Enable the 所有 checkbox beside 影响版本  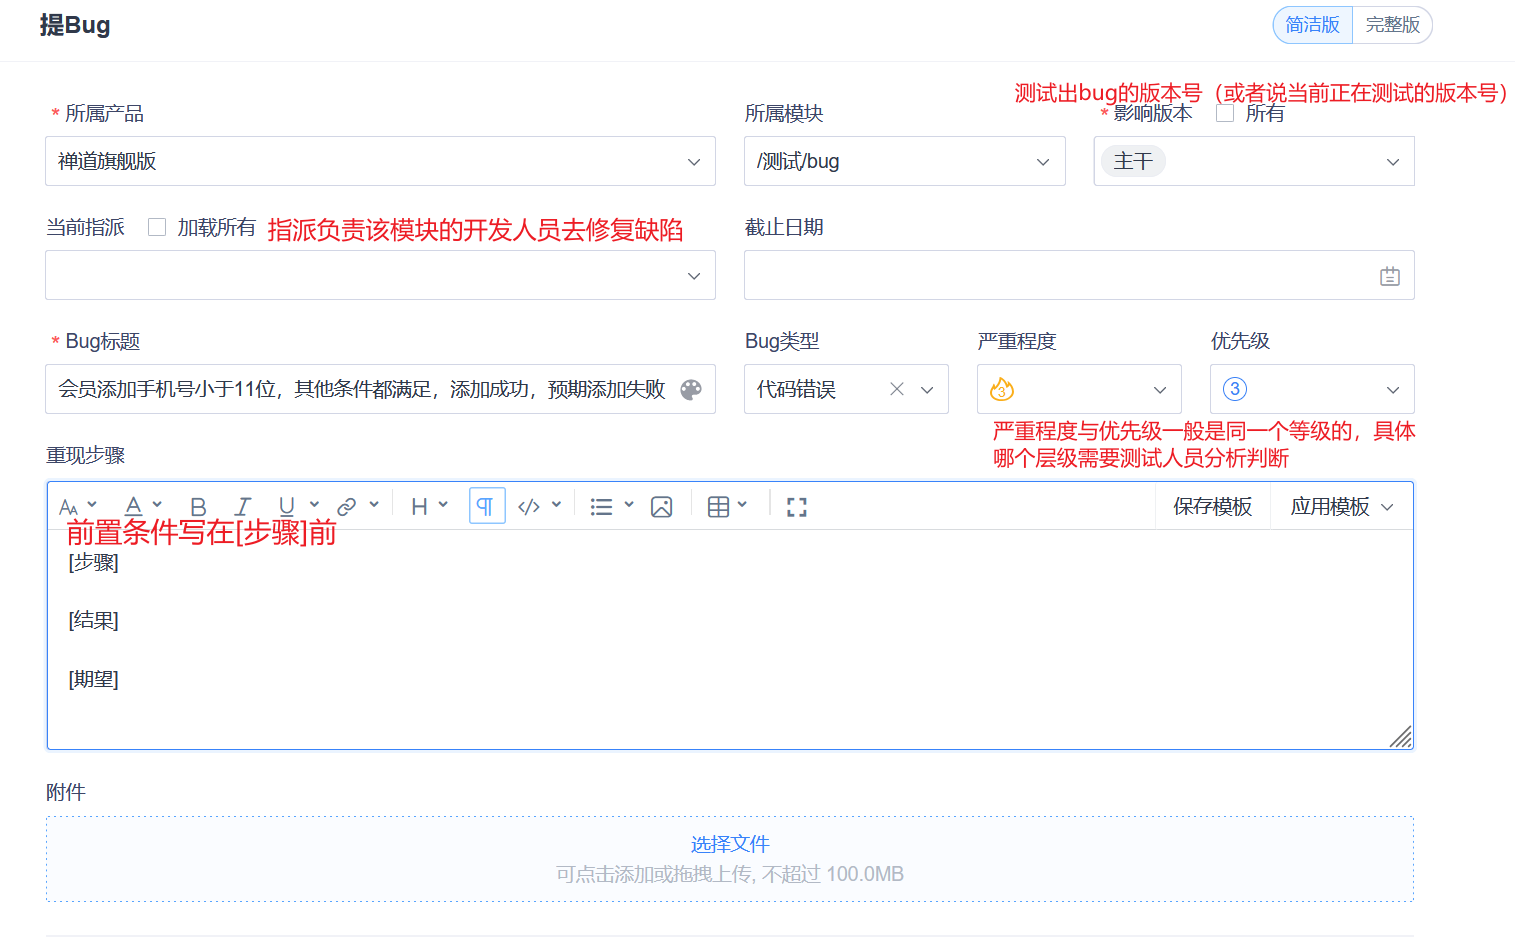click(x=1225, y=113)
